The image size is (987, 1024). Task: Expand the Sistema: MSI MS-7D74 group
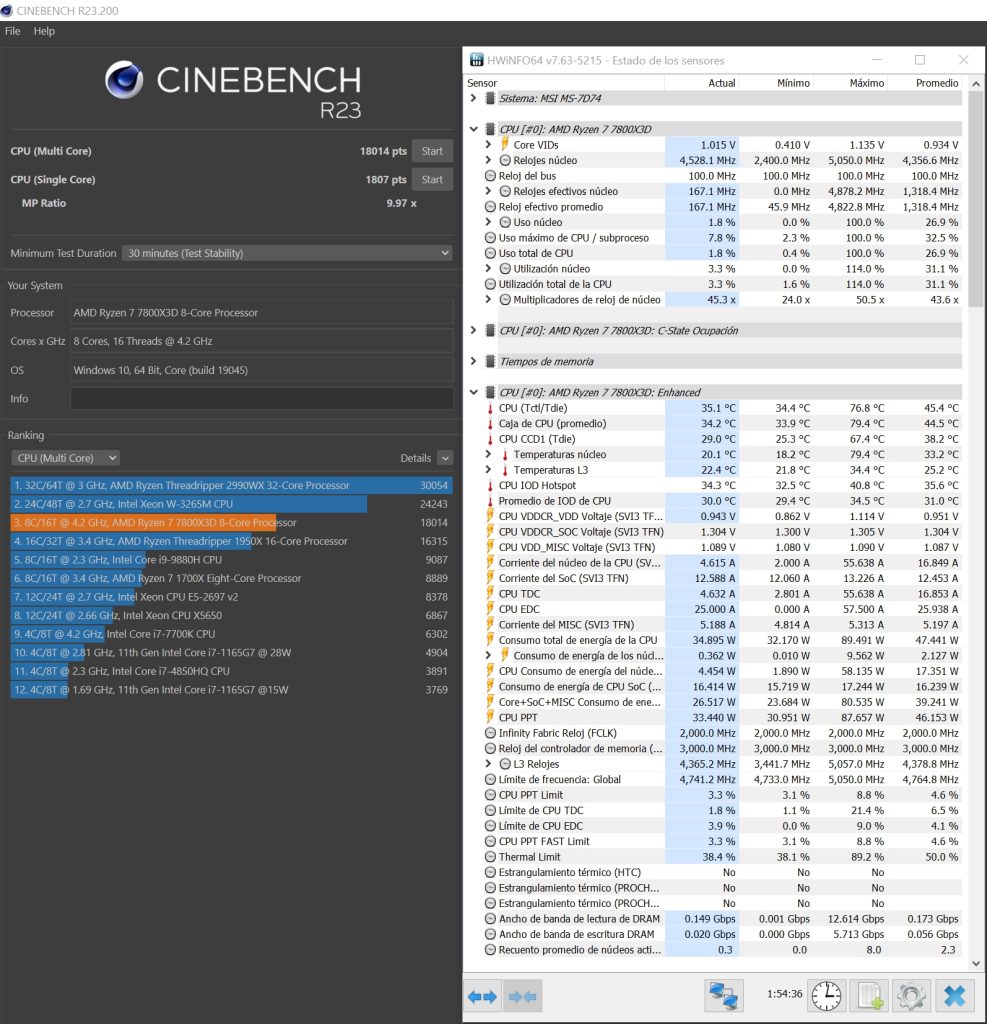coord(474,98)
